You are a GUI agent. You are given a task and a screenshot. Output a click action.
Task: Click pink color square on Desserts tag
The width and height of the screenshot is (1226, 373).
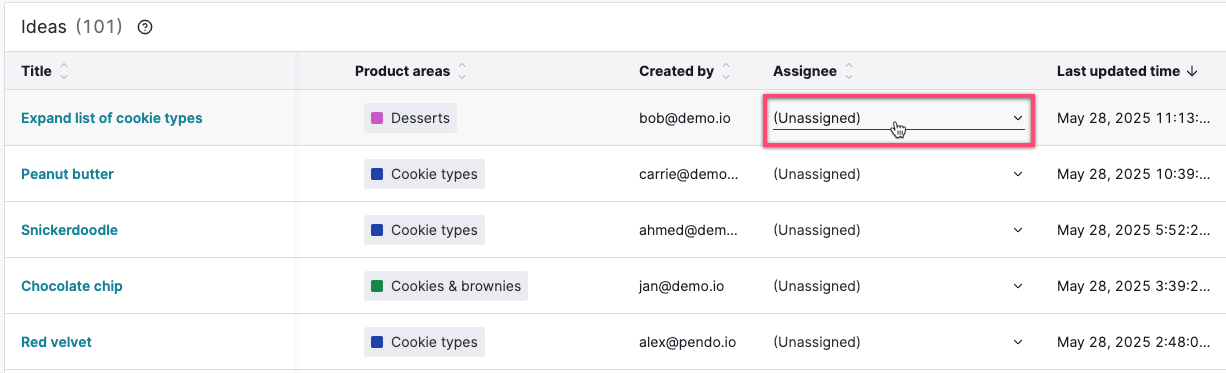coord(377,118)
